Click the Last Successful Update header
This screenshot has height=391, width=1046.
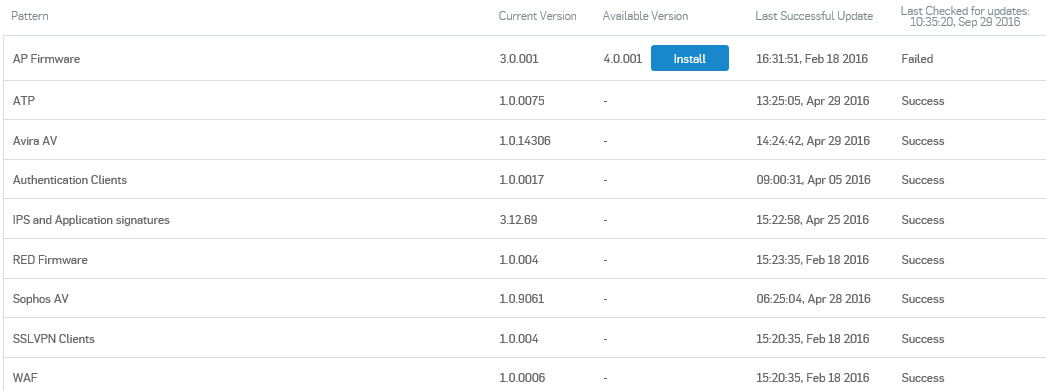814,16
